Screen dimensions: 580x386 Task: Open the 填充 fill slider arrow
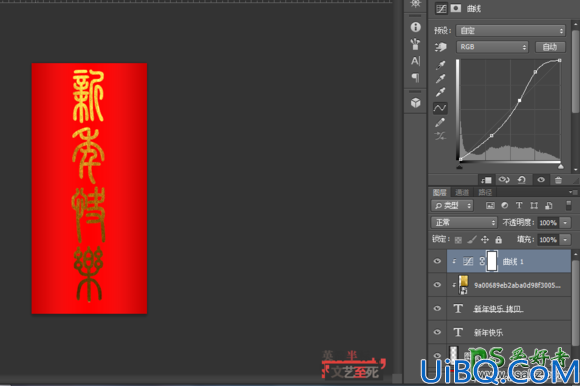[x=565, y=240]
